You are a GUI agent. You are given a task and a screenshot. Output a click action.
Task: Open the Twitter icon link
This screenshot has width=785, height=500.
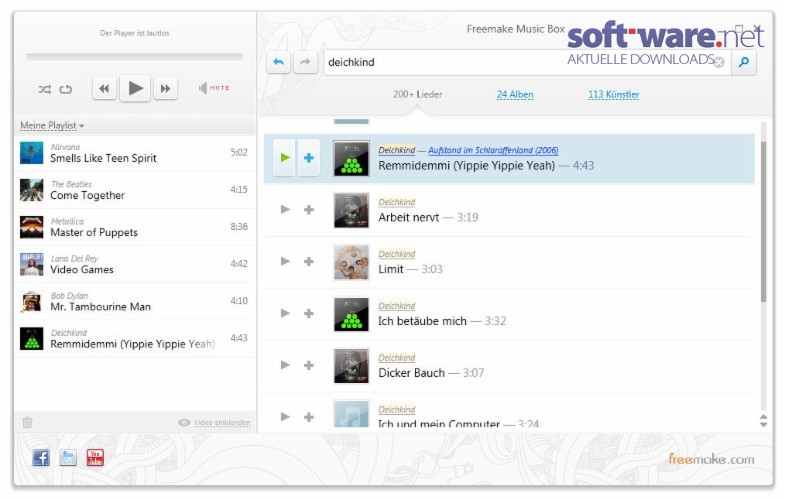[68, 457]
